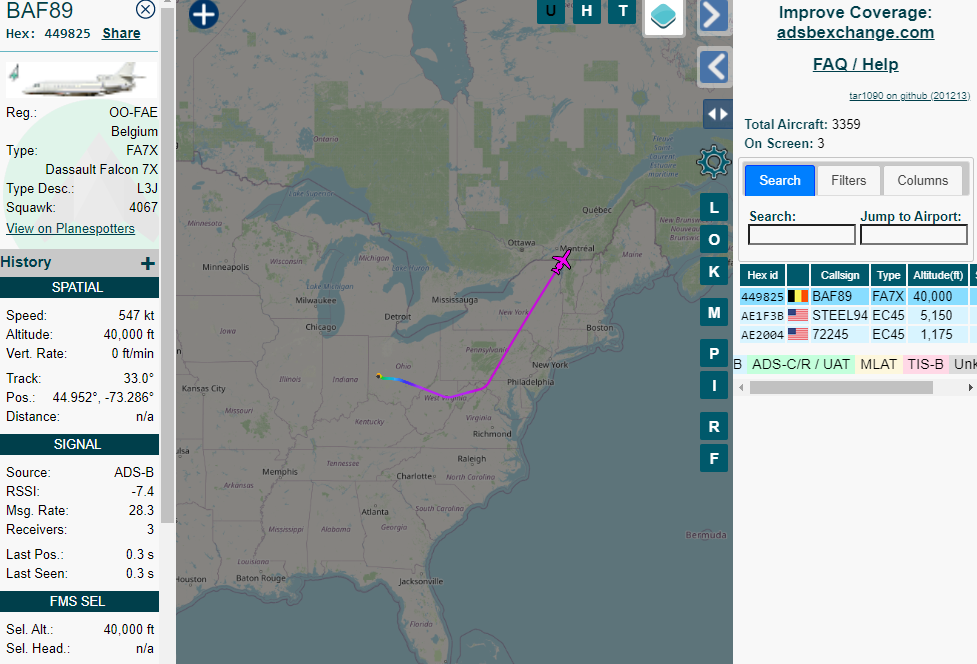Click the MLAT legend label
Screen dimensions: 977x664
coord(879,364)
